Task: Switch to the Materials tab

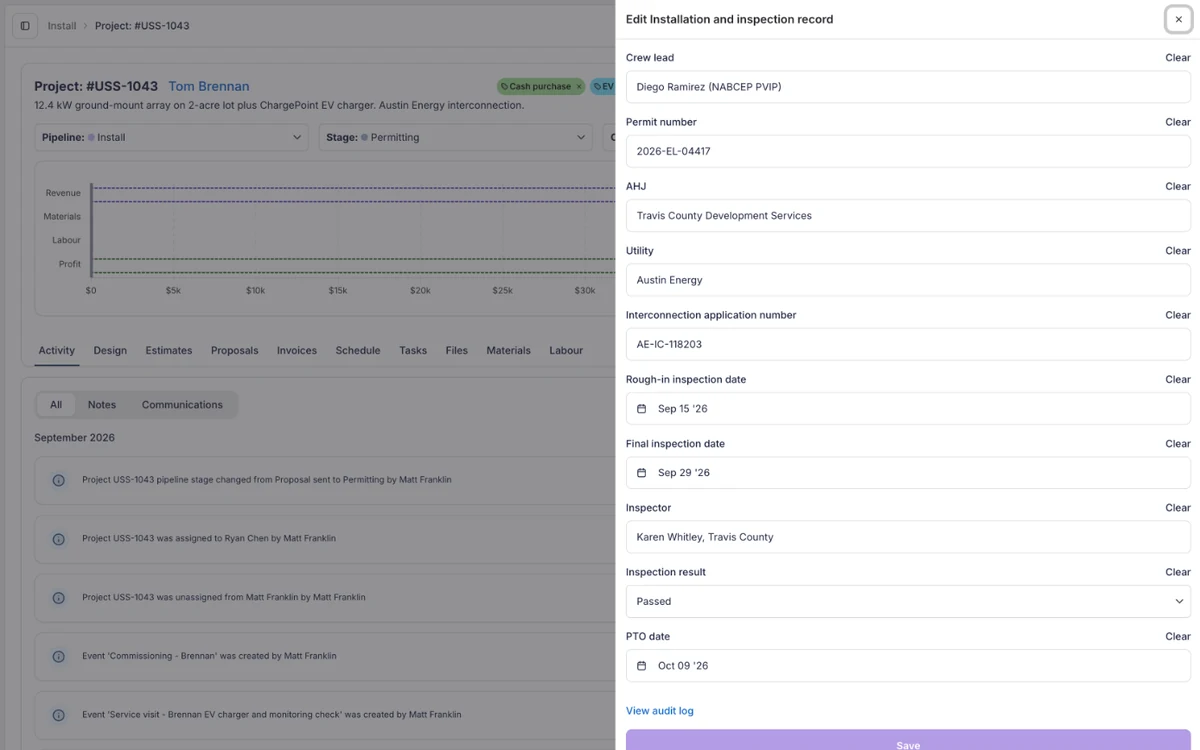Action: pos(508,351)
